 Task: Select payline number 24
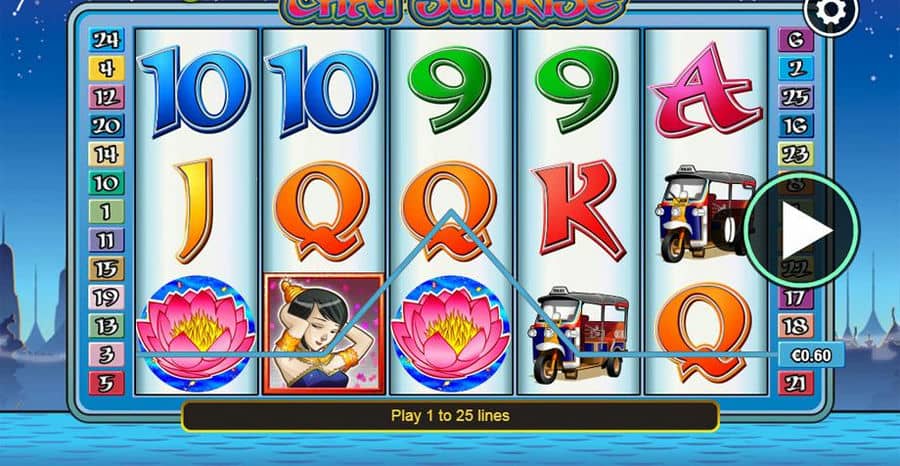pyautogui.click(x=106, y=40)
